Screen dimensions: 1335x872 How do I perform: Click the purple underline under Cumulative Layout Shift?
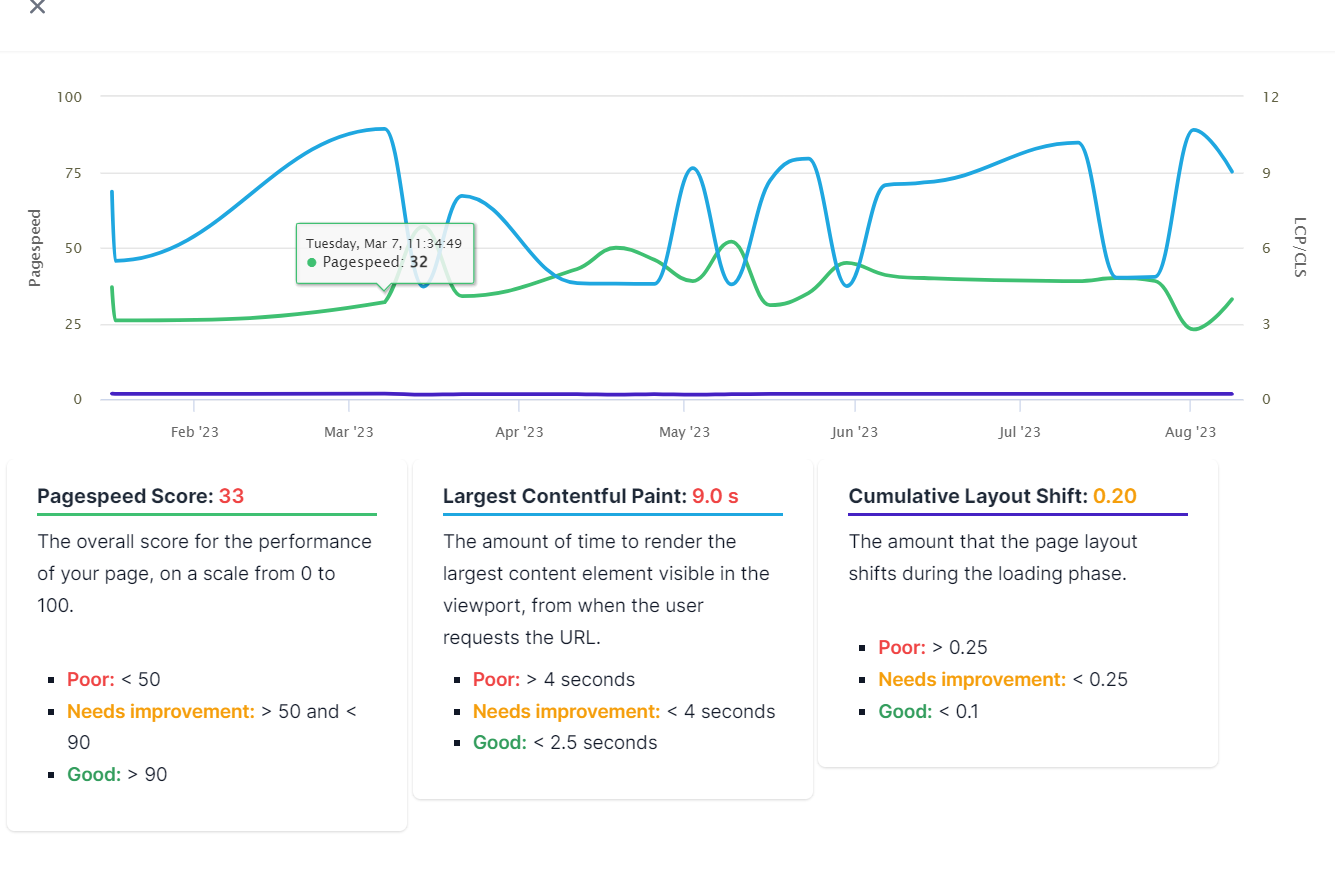pyautogui.click(x=1018, y=514)
